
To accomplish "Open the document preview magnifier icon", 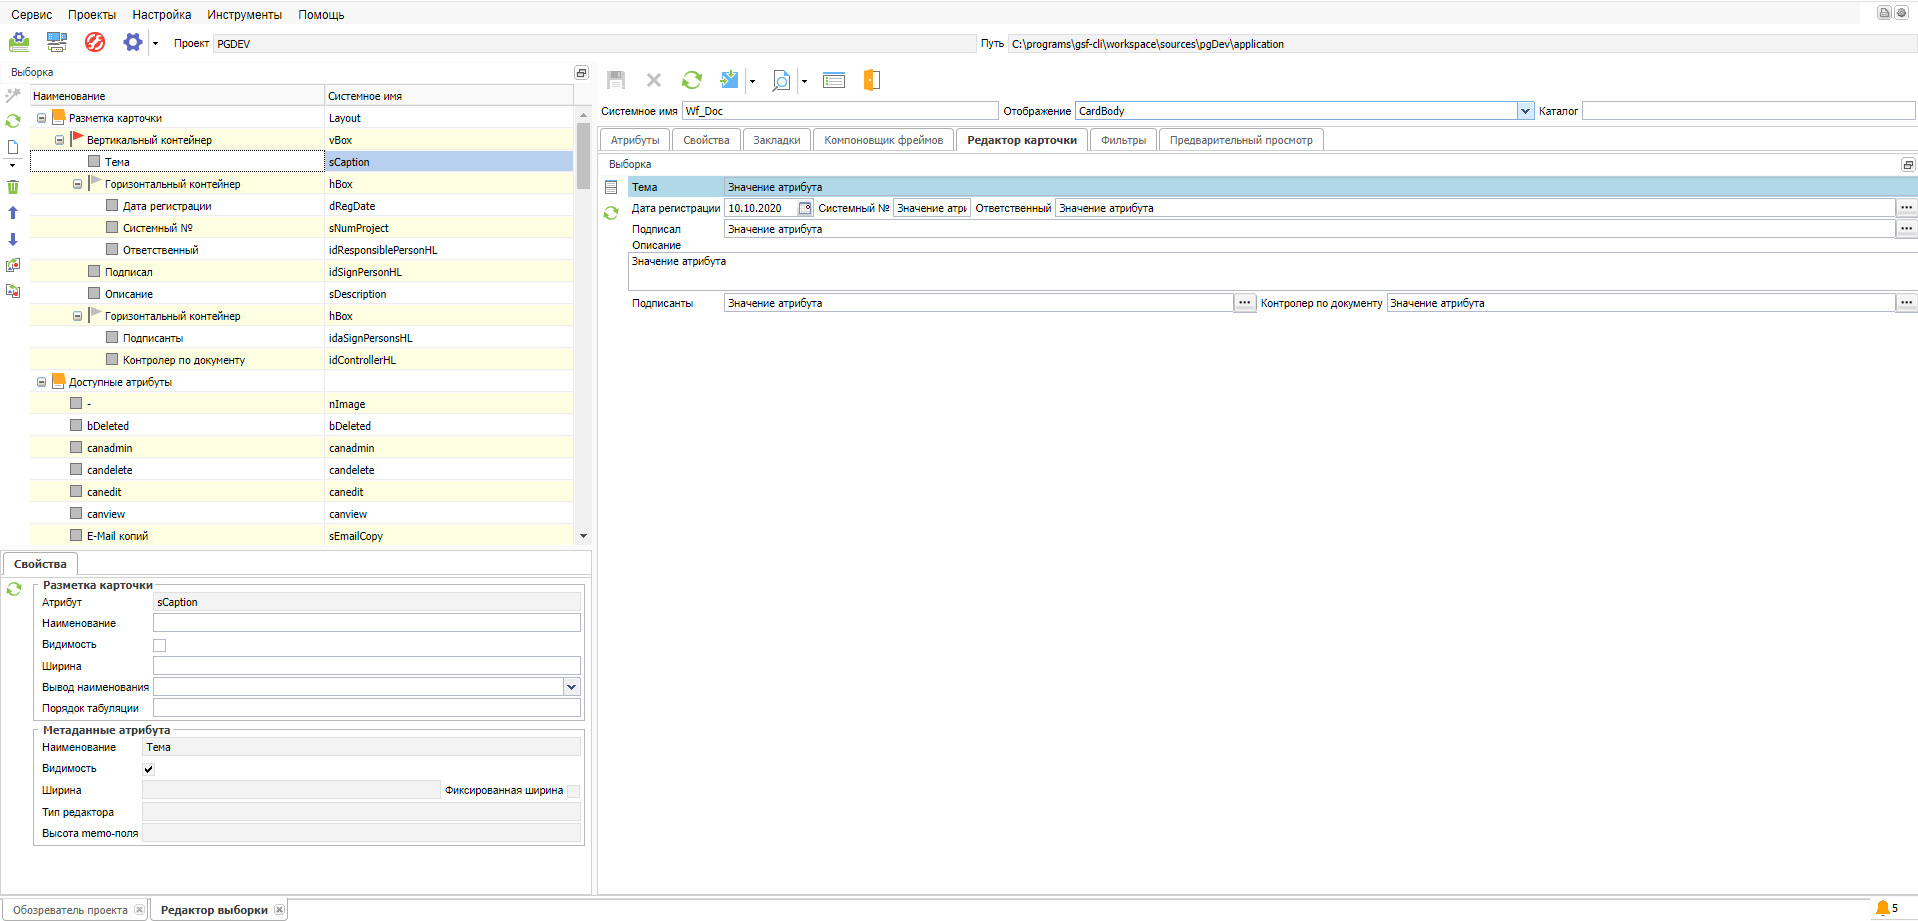I will pos(781,80).
